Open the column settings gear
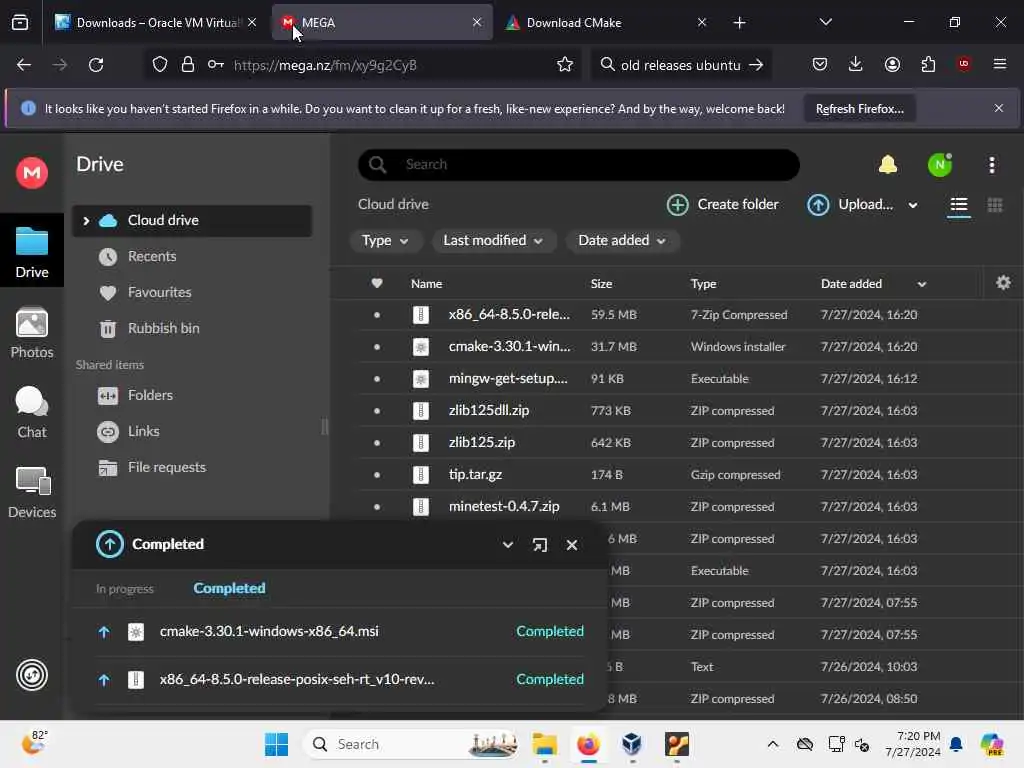The width and height of the screenshot is (1024, 768). pos(1003,283)
